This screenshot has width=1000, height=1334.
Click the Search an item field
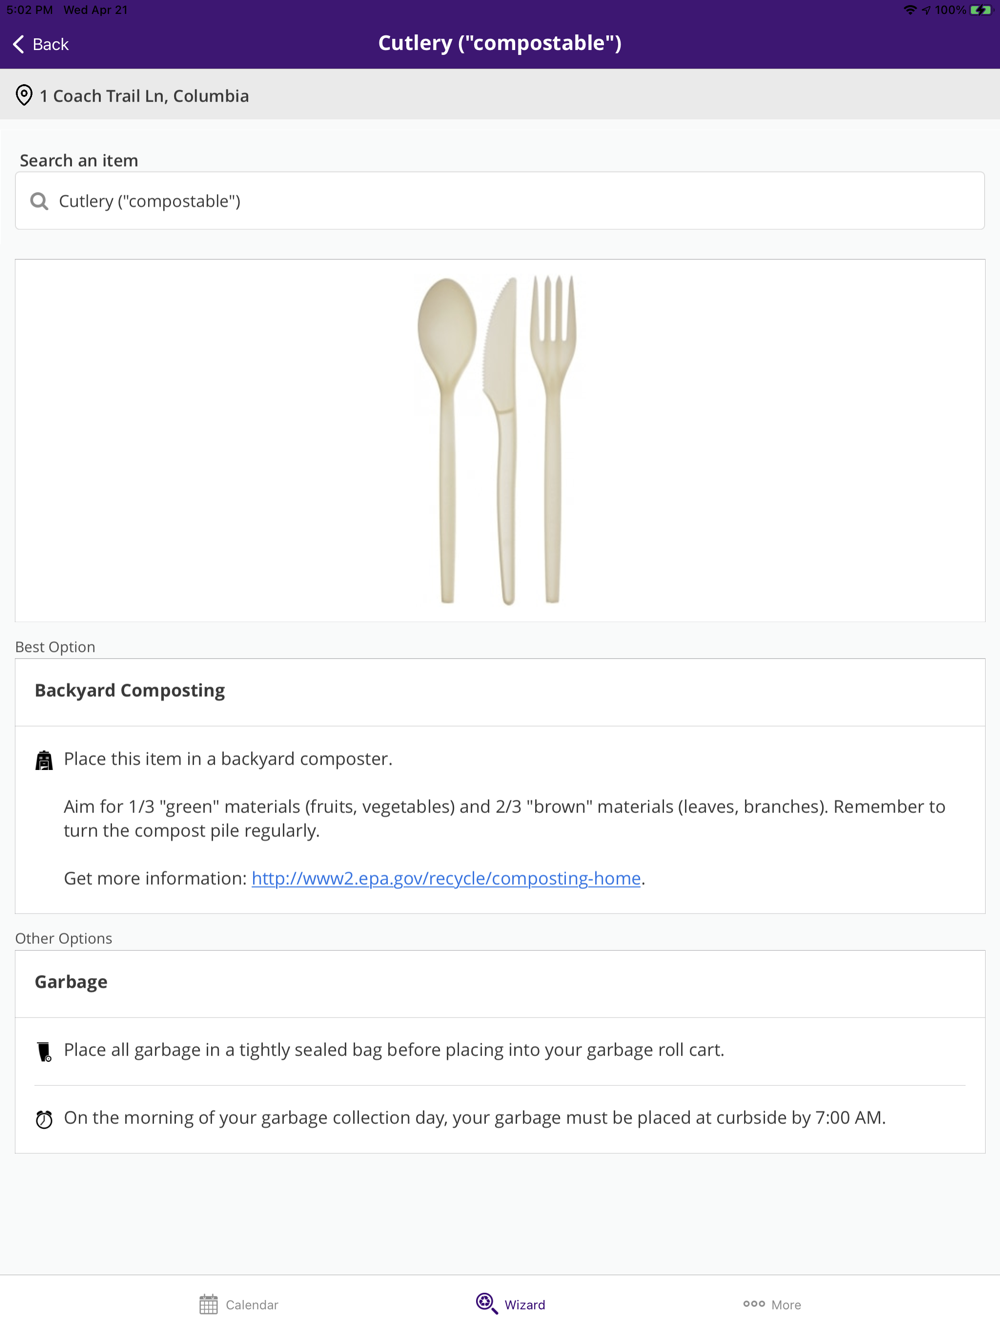click(x=500, y=201)
